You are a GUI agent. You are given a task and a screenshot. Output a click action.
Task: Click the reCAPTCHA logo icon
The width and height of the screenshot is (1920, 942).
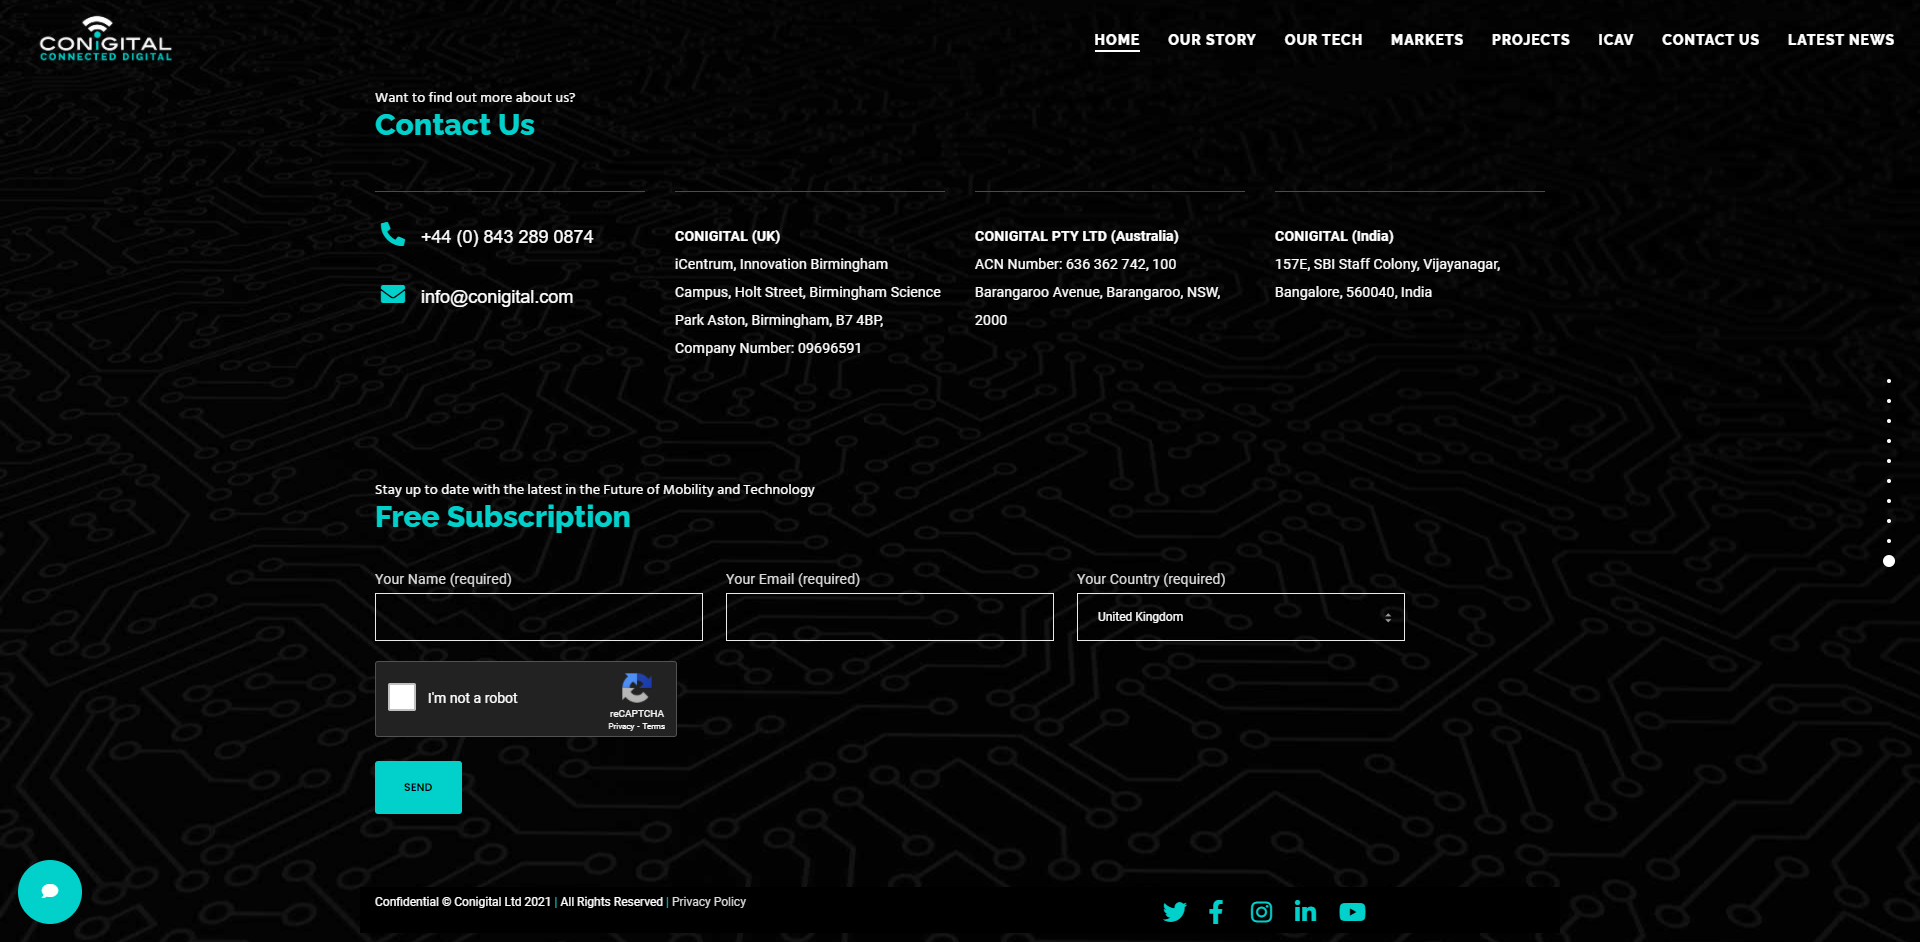coord(636,688)
